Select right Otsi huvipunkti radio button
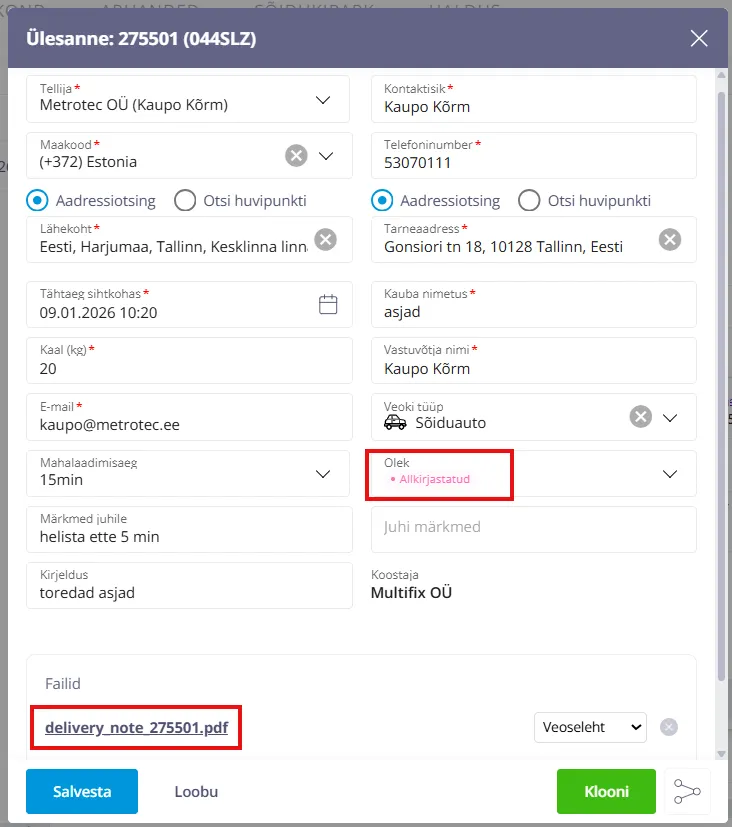 [x=529, y=200]
